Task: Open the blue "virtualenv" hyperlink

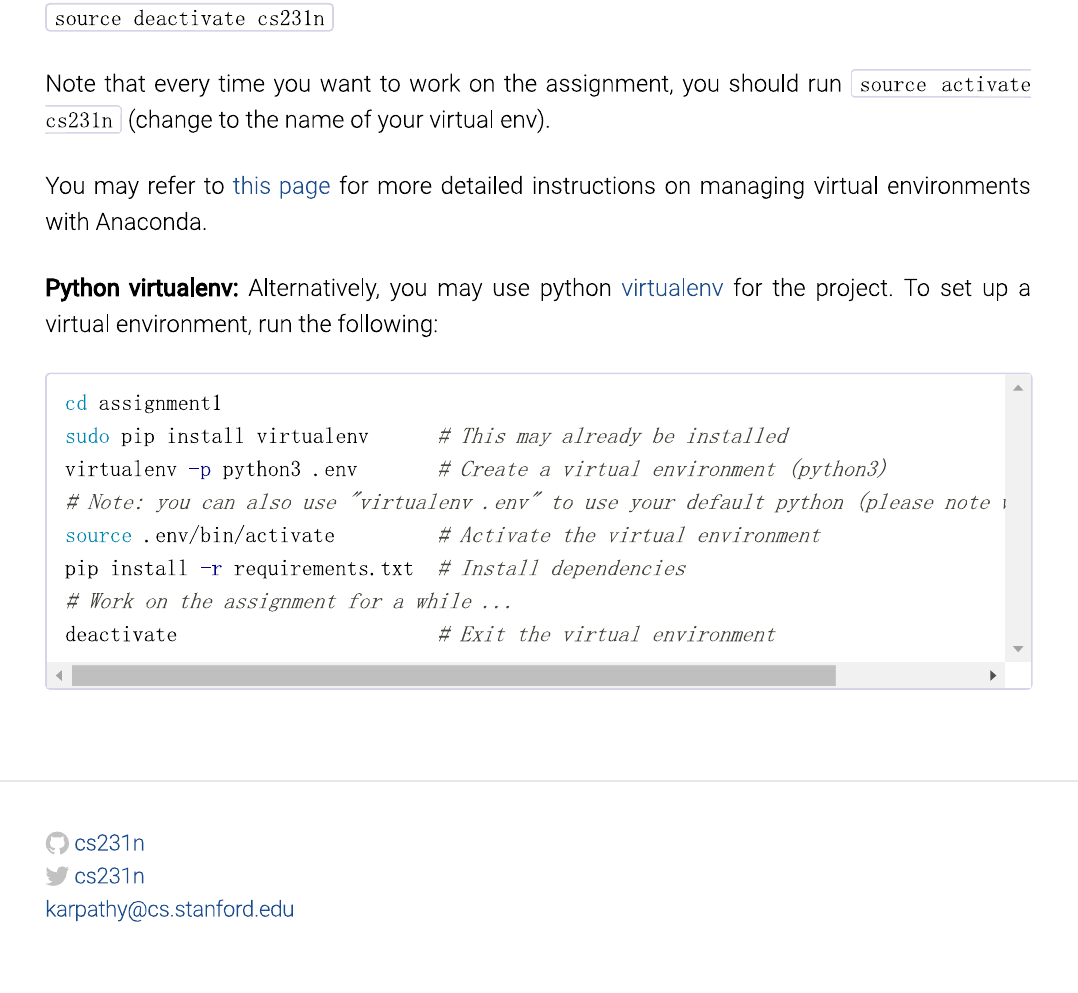Action: (672, 288)
